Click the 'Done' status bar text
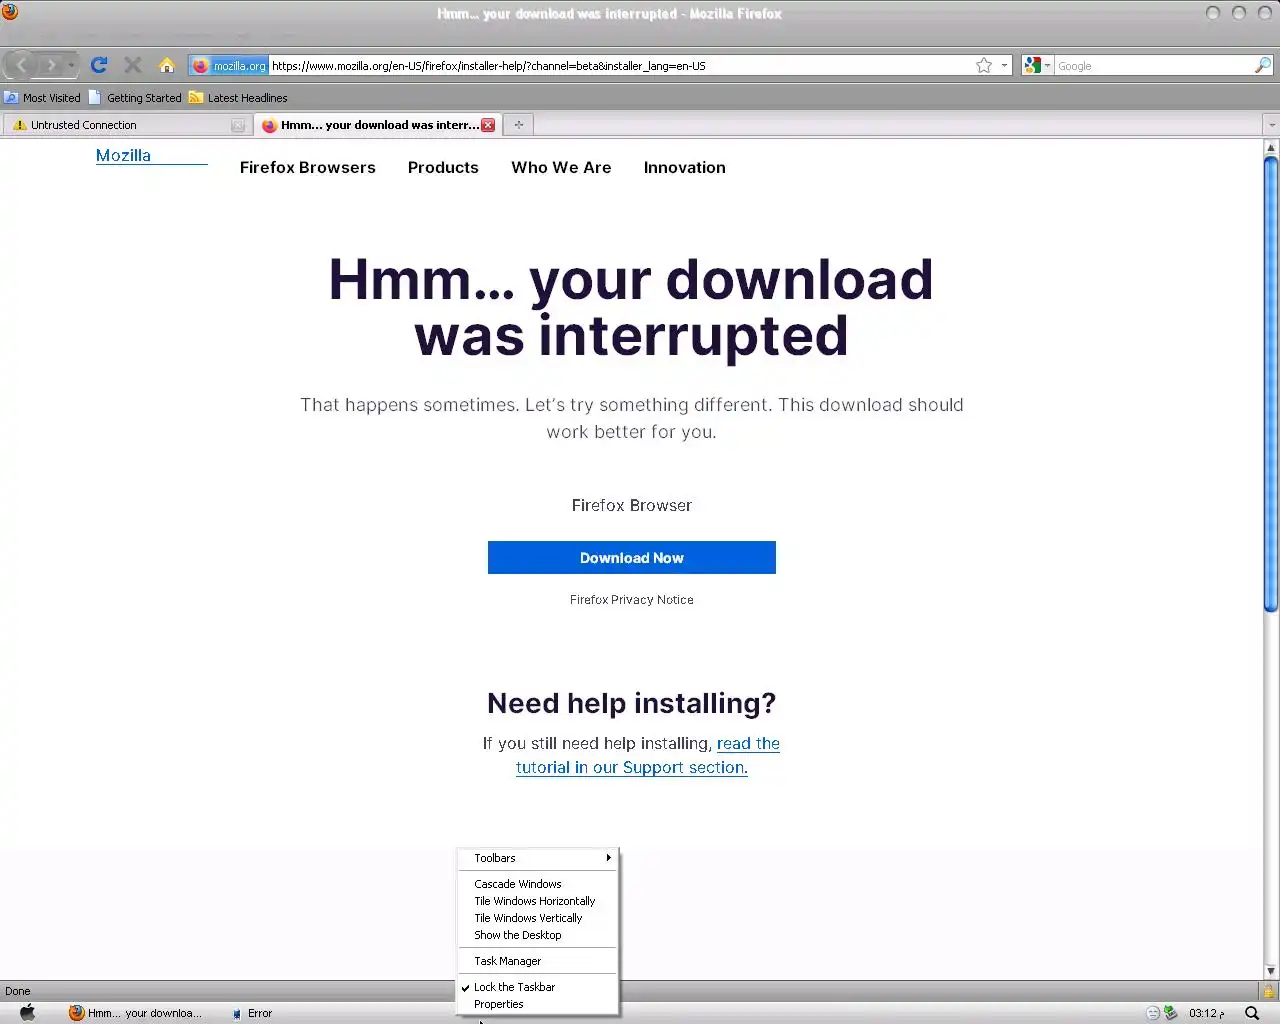1280x1024 pixels. [17, 991]
